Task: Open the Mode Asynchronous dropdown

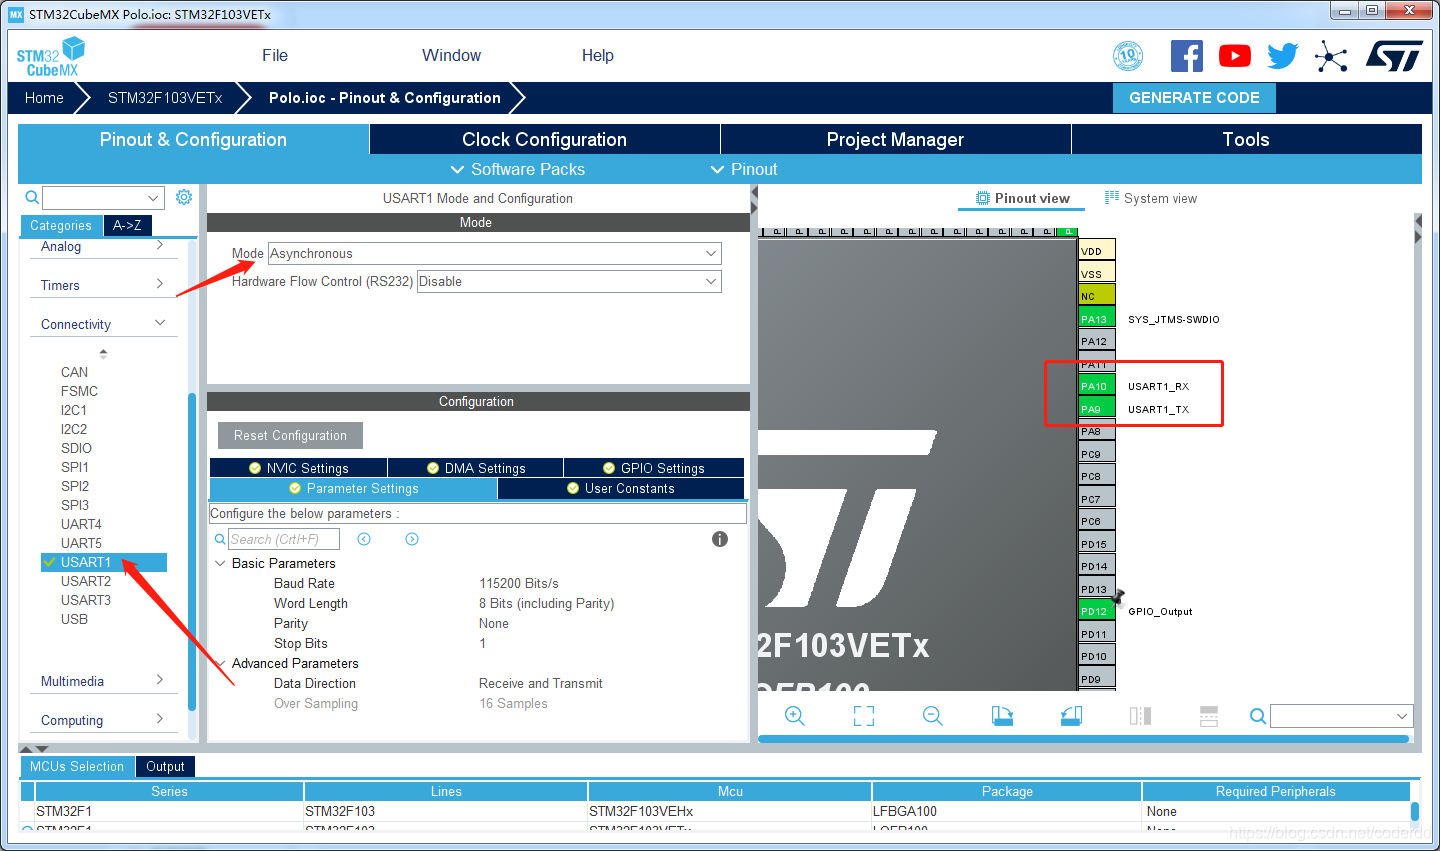Action: [x=495, y=254]
